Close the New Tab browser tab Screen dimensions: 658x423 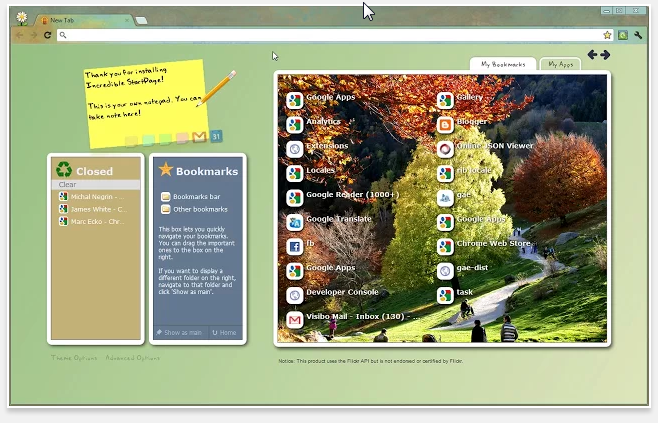[127, 20]
